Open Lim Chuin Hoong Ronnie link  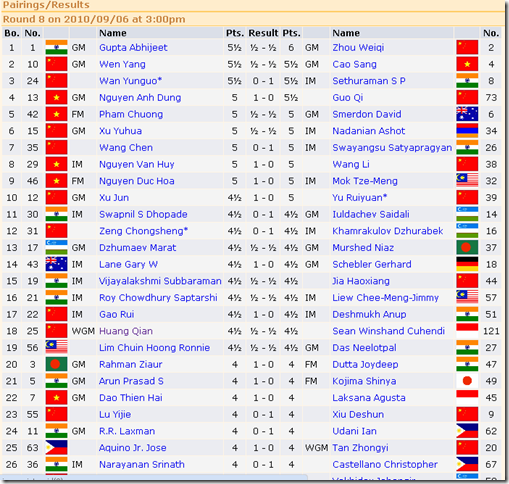(x=154, y=348)
